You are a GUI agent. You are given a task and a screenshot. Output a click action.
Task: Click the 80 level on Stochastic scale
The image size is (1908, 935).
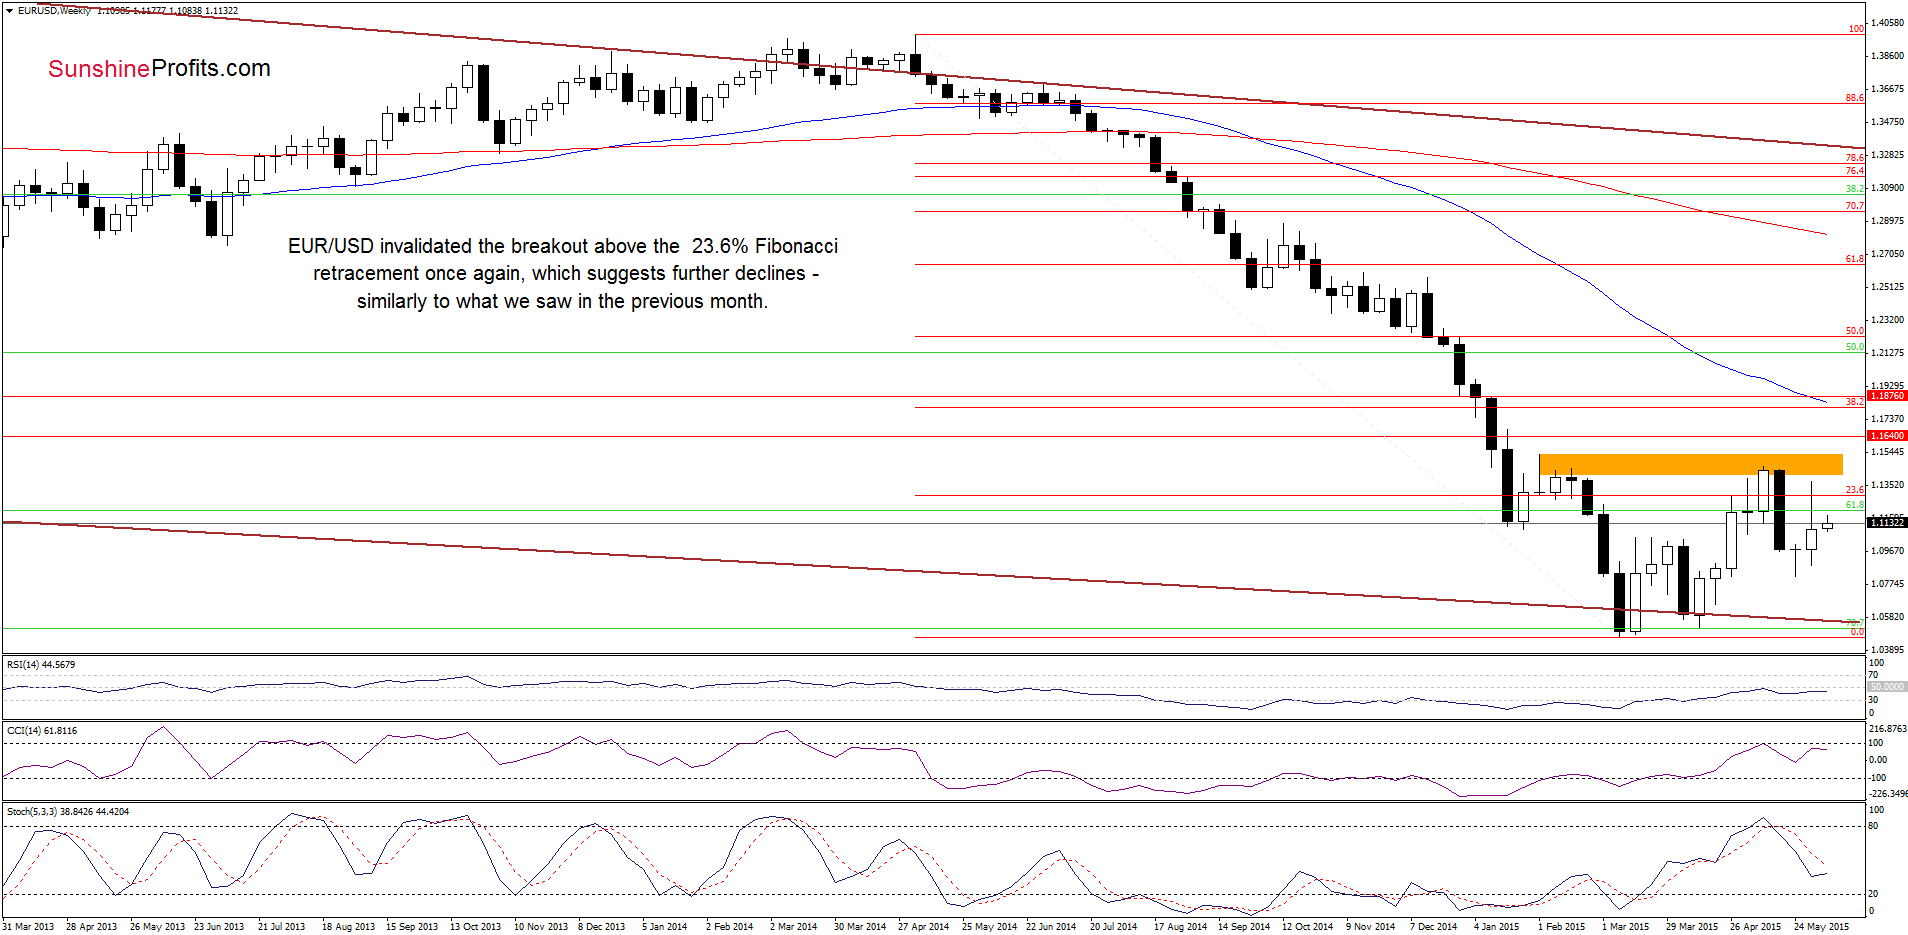point(1874,826)
